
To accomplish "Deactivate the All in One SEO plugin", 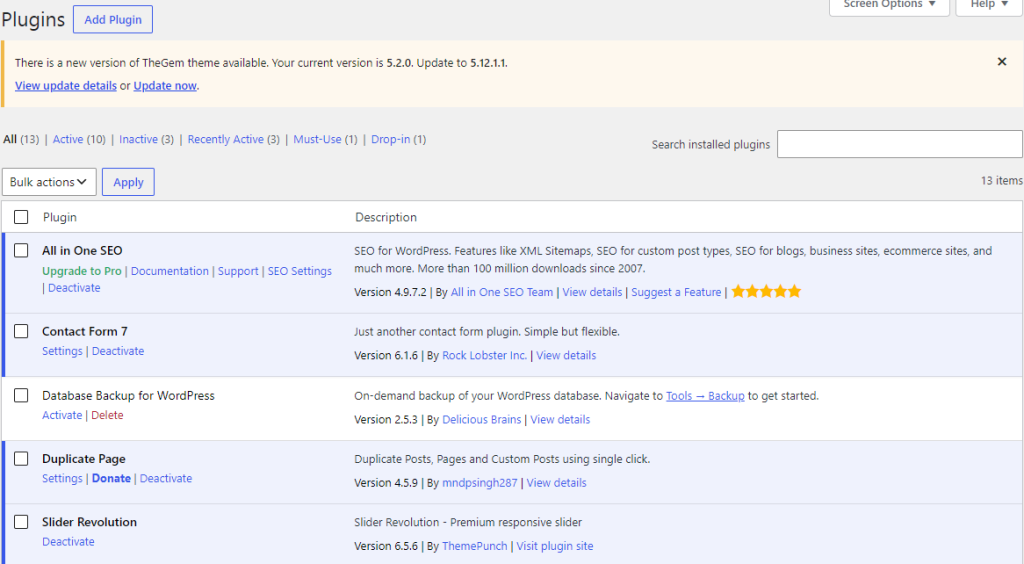I will (74, 288).
